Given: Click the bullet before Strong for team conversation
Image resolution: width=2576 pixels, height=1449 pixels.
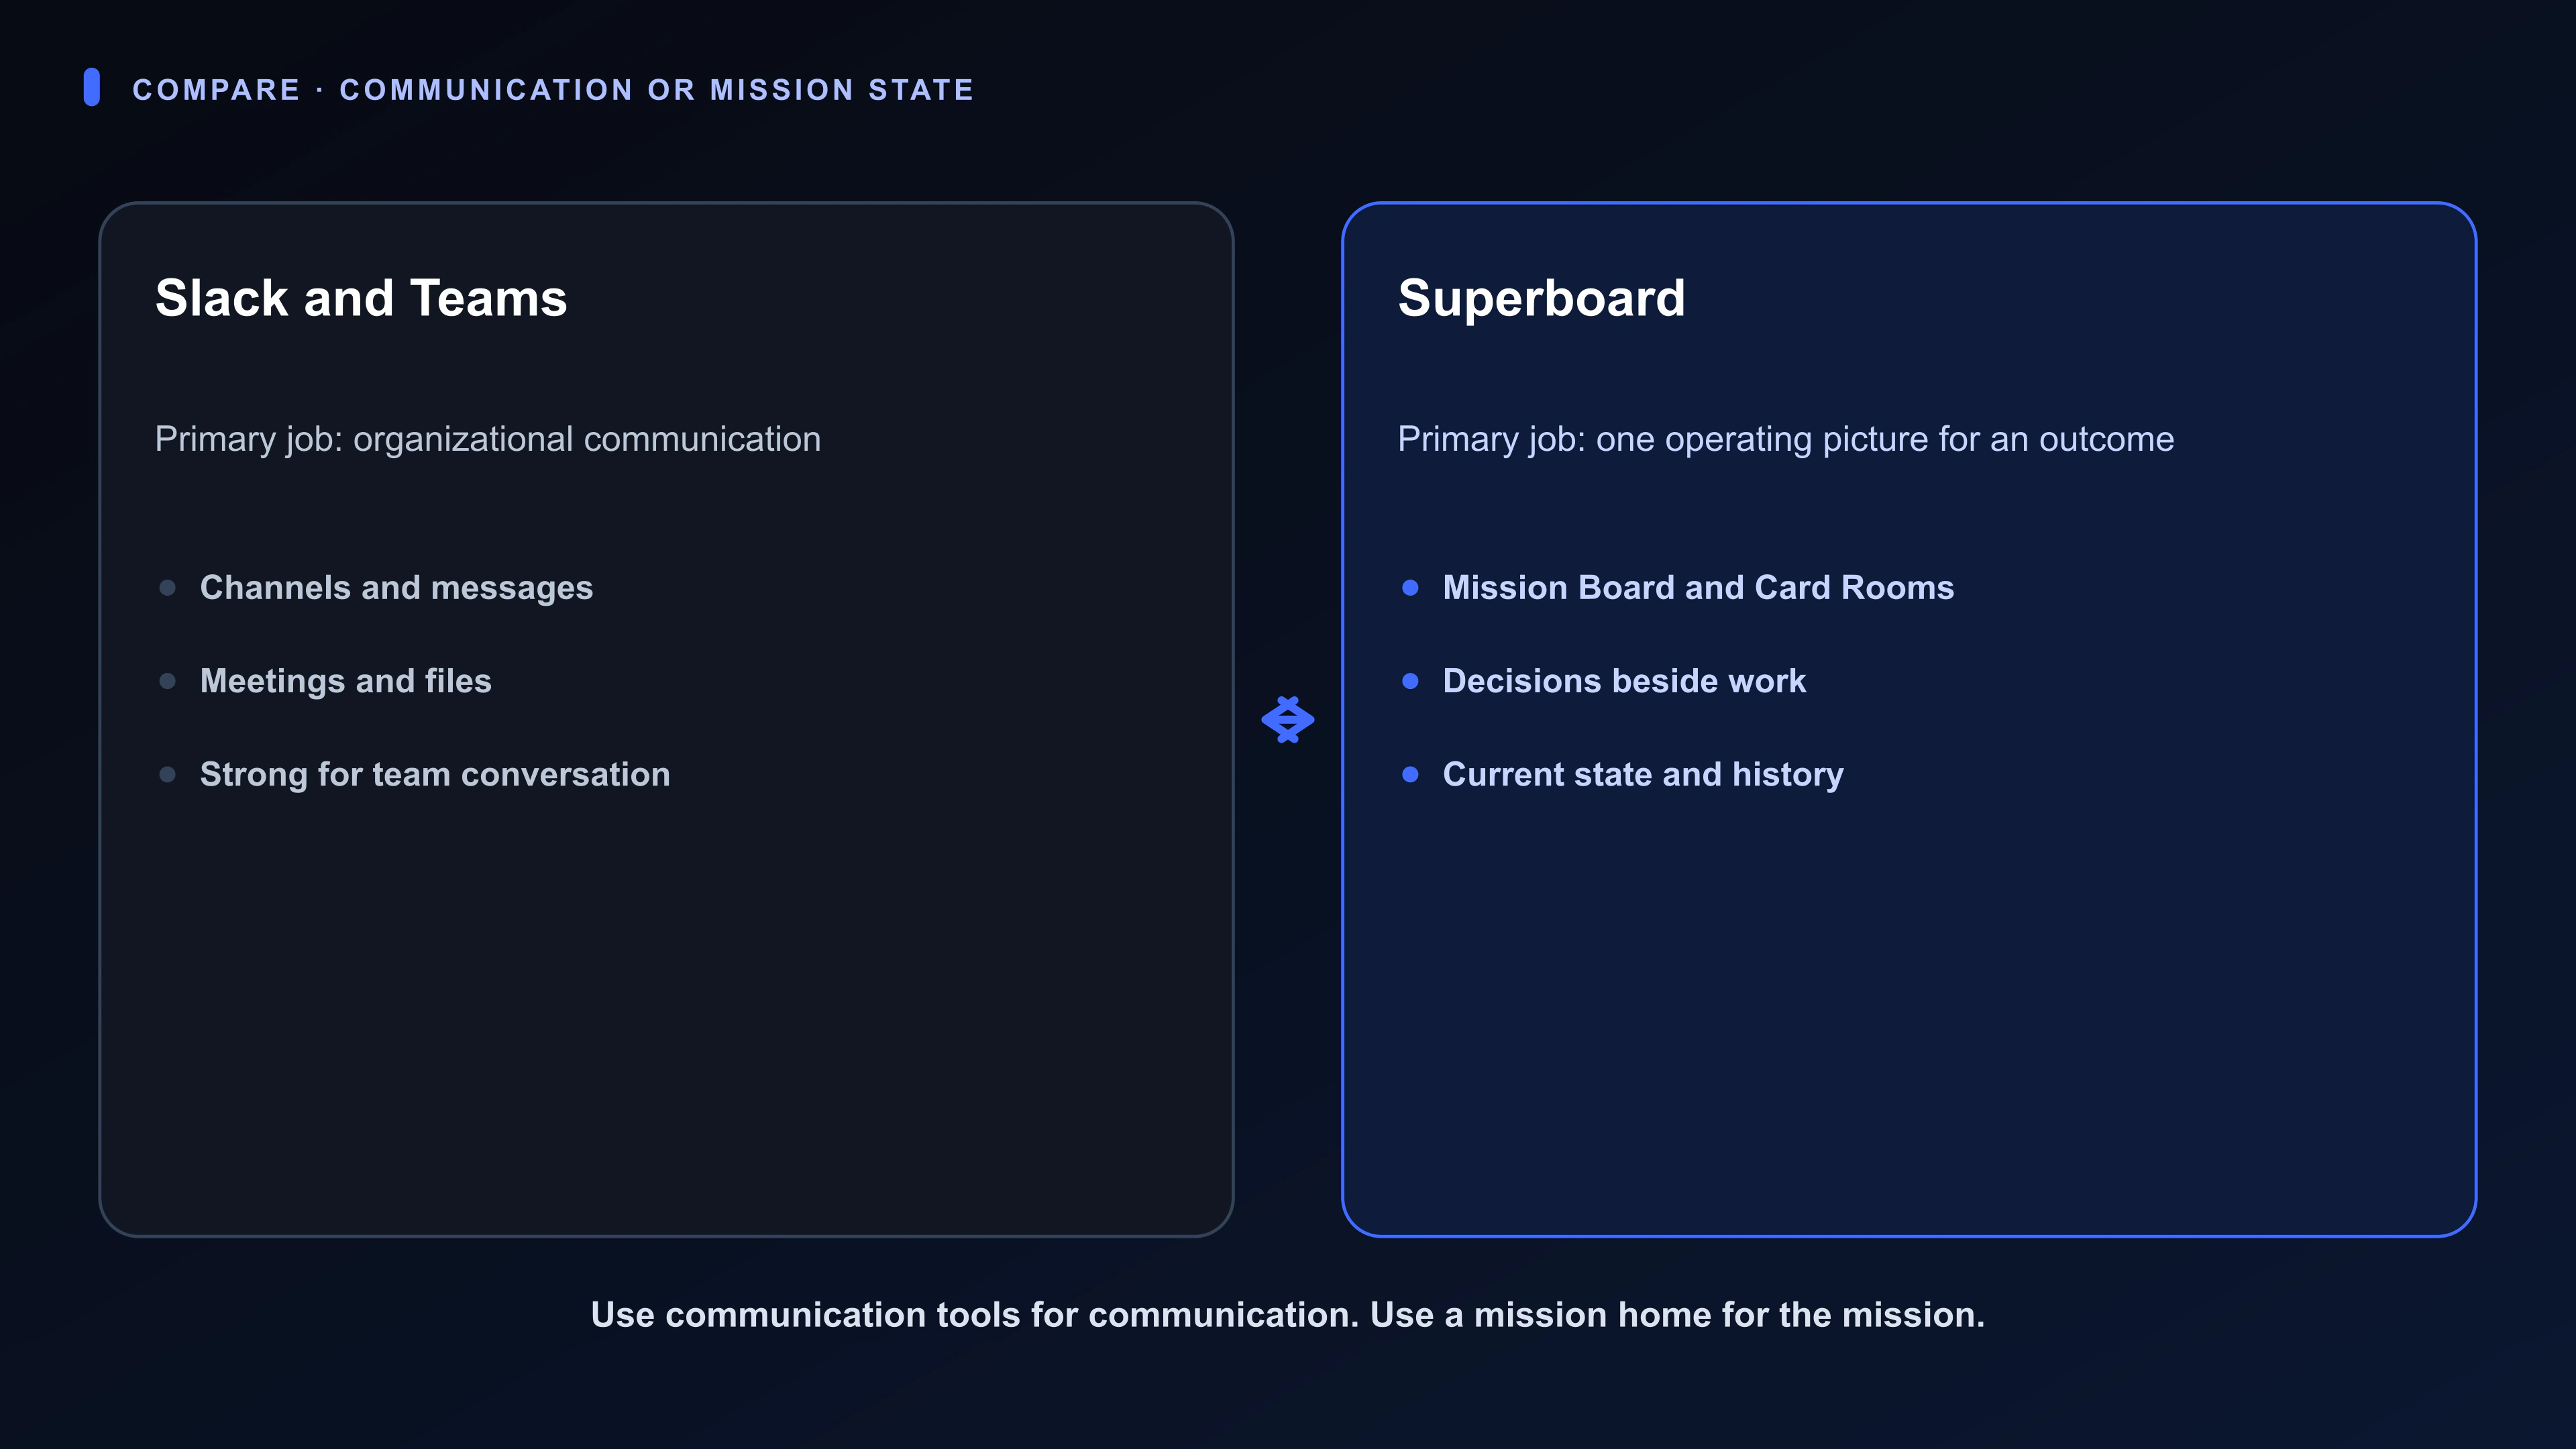Looking at the screenshot, I should click(x=167, y=774).
